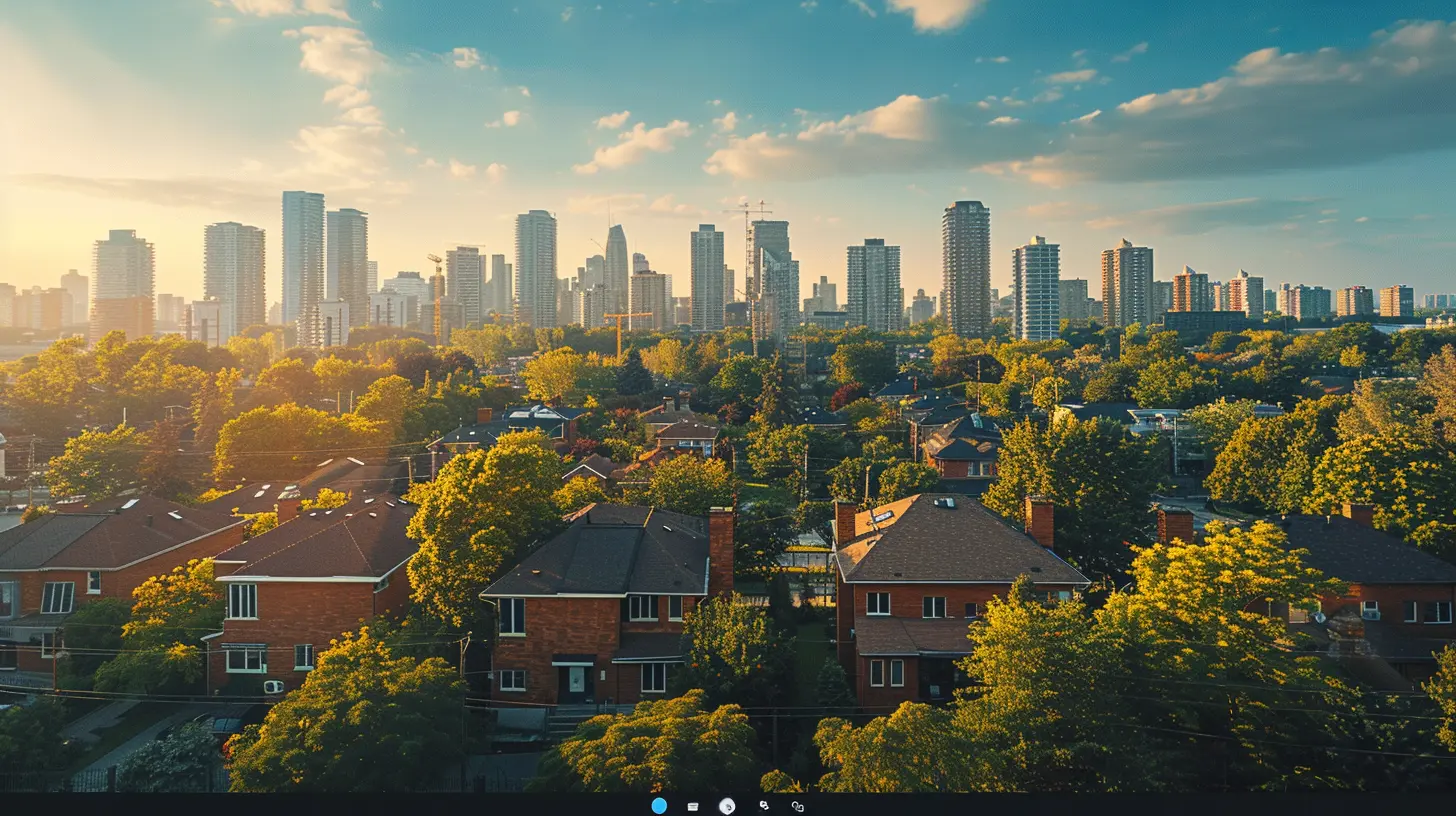Open the rightmost outlined taskbar icon
Screen dimensions: 1456x816
tap(797, 806)
